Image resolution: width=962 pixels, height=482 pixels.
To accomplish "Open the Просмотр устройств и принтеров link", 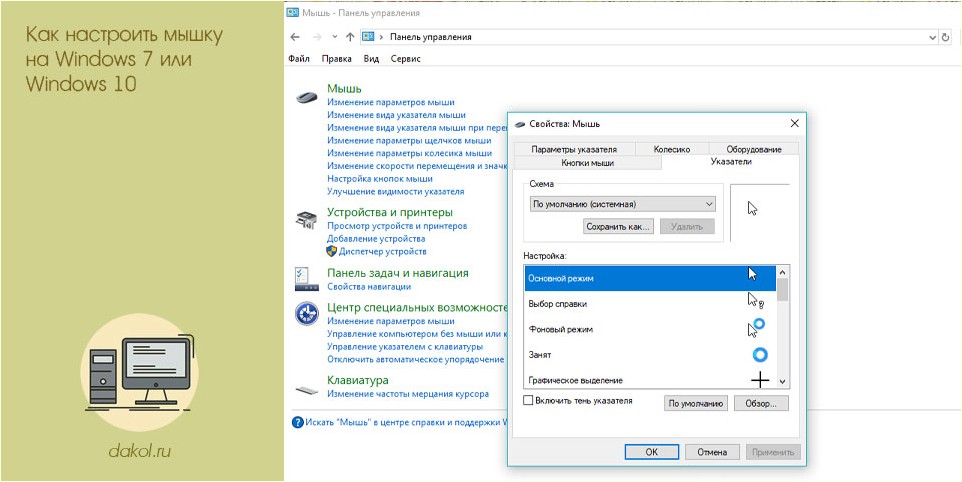I will coord(397,226).
